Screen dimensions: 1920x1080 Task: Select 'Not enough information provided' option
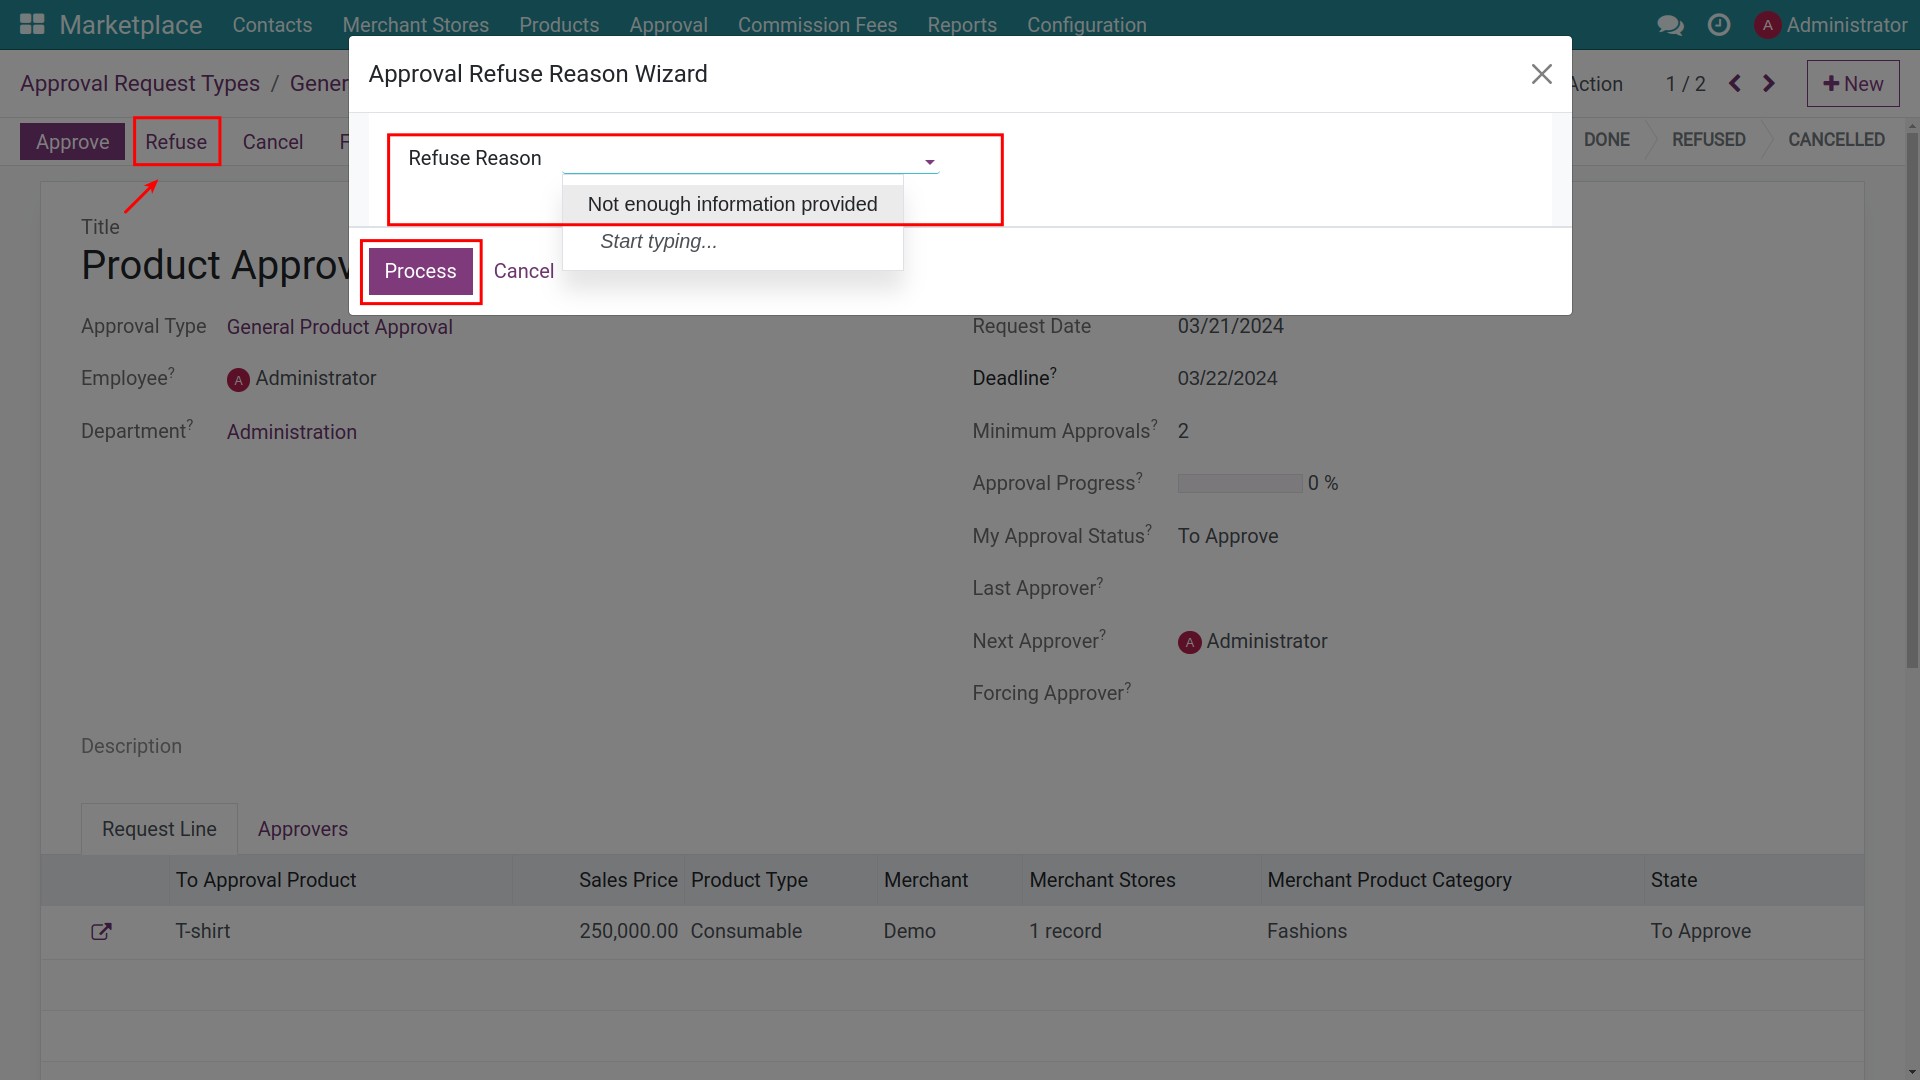(732, 204)
